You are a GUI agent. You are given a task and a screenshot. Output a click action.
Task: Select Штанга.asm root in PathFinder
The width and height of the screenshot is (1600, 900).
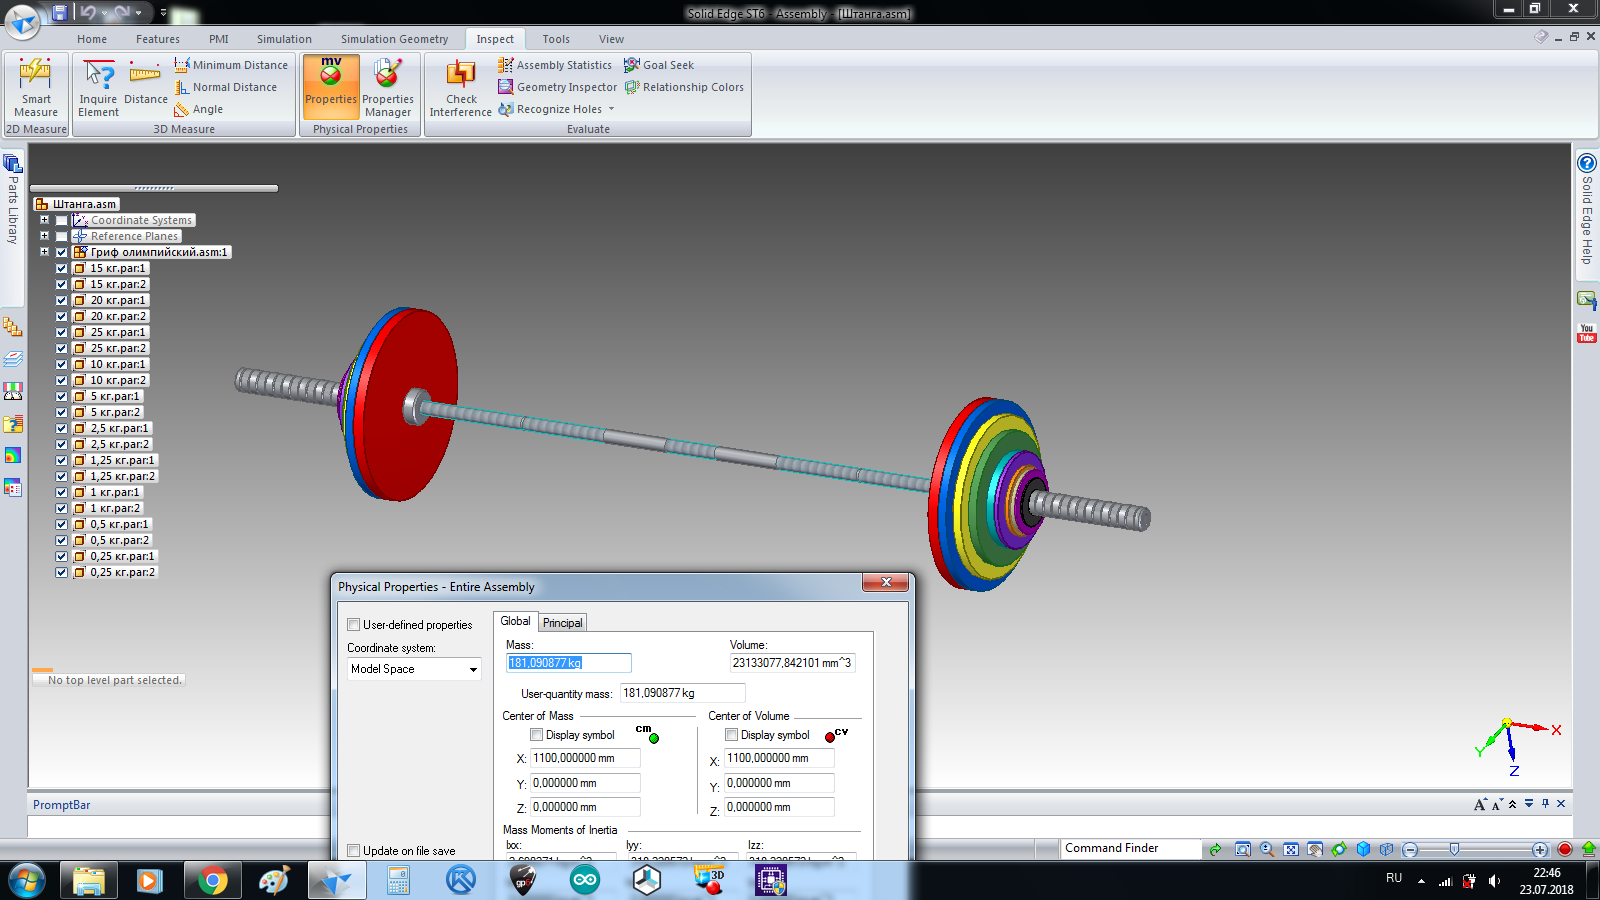tap(76, 204)
